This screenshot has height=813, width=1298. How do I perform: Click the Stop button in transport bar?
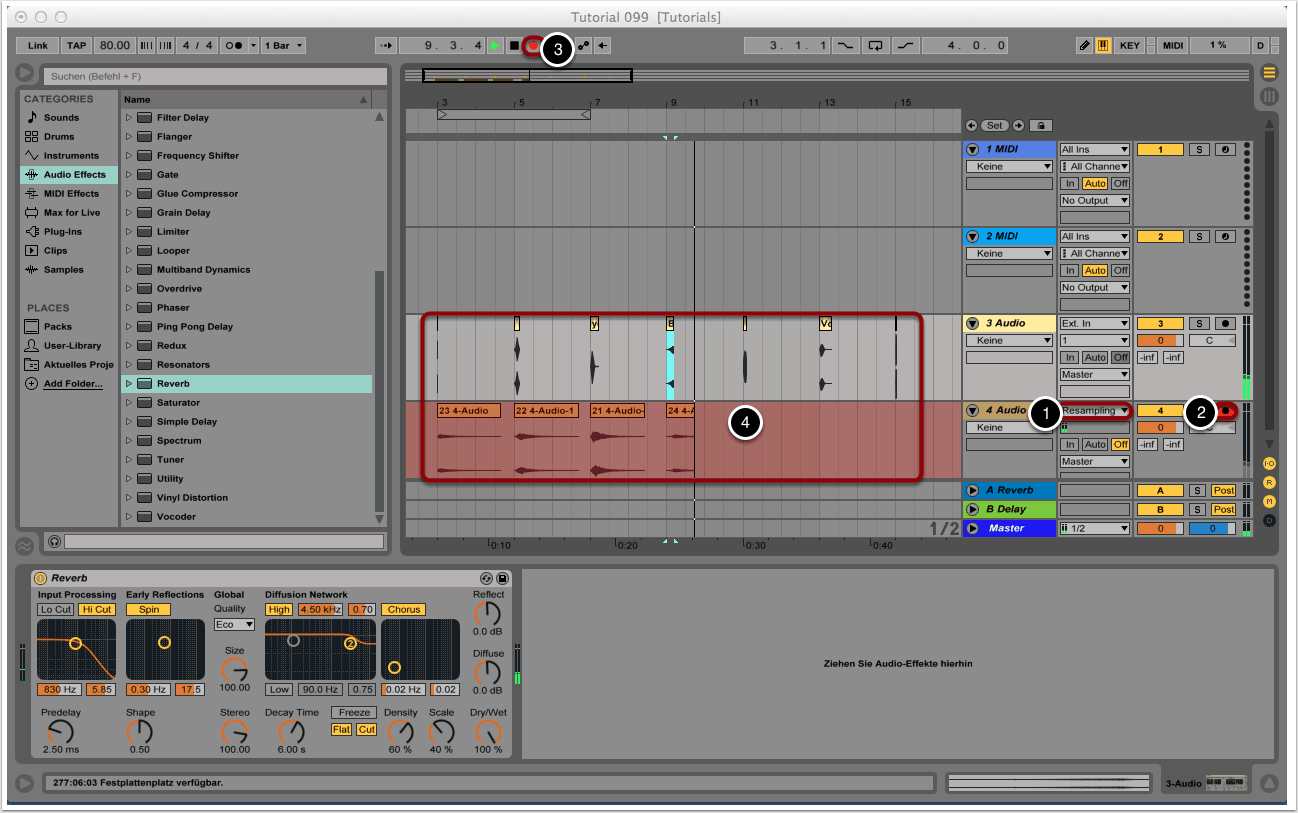point(514,46)
